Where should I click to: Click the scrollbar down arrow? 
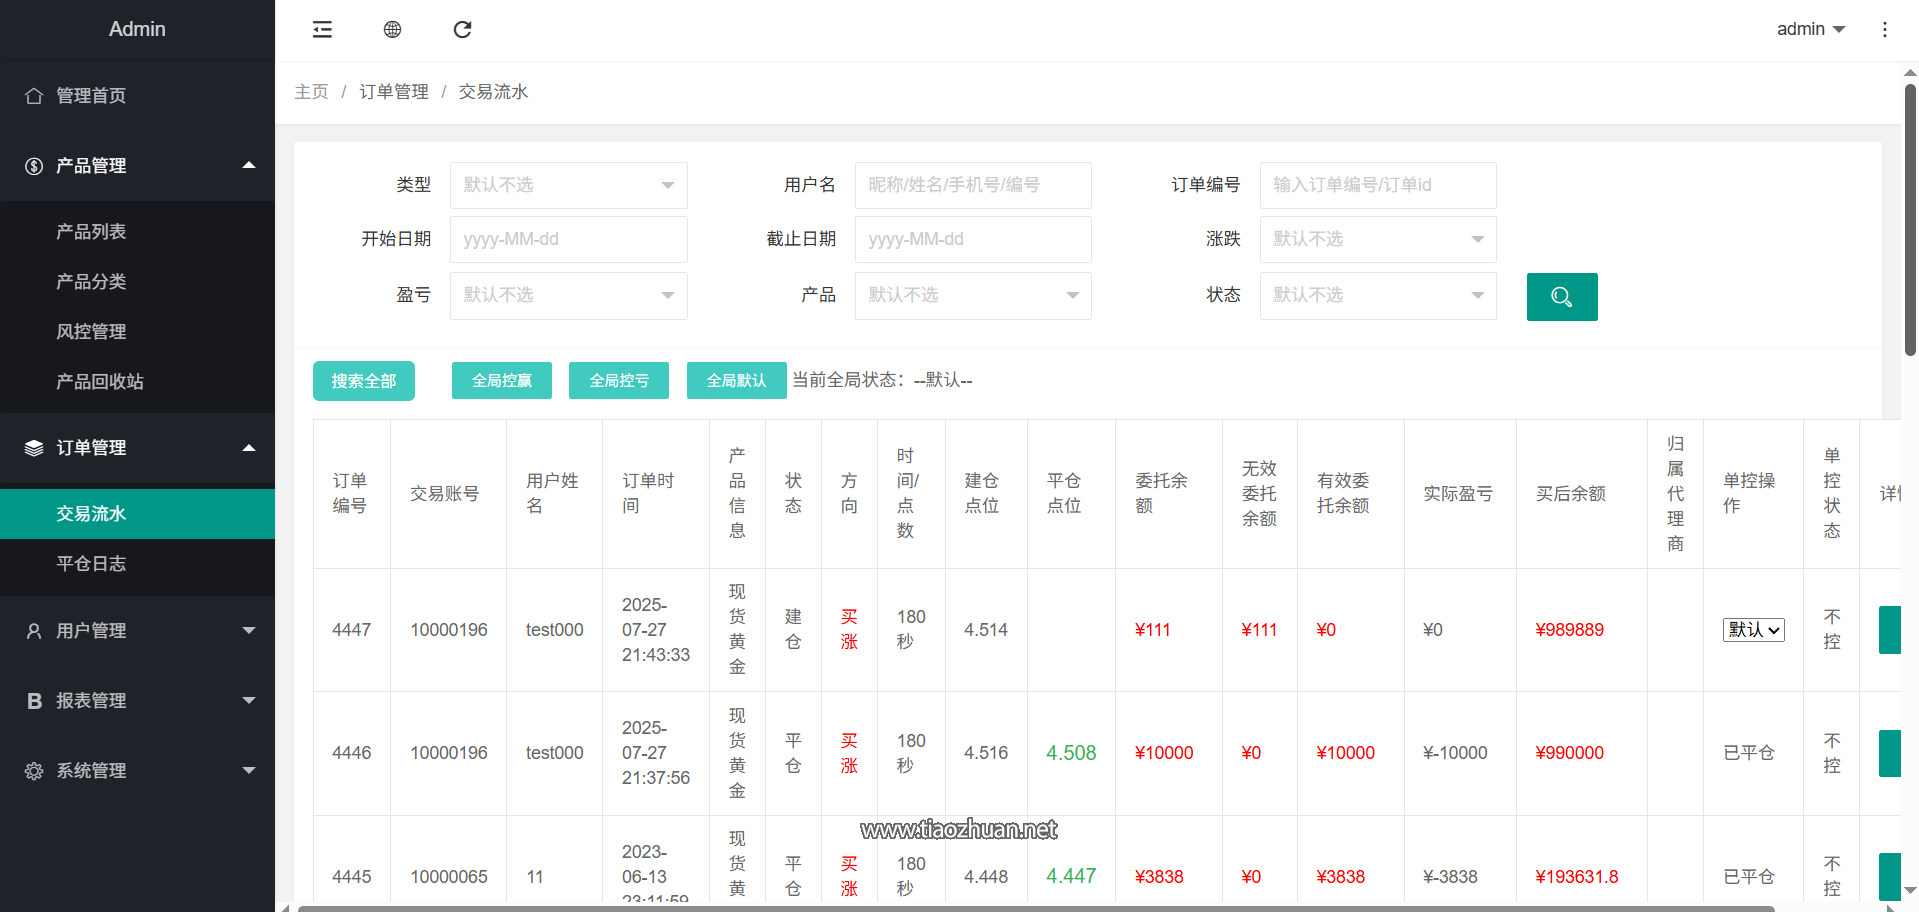[x=1910, y=889]
